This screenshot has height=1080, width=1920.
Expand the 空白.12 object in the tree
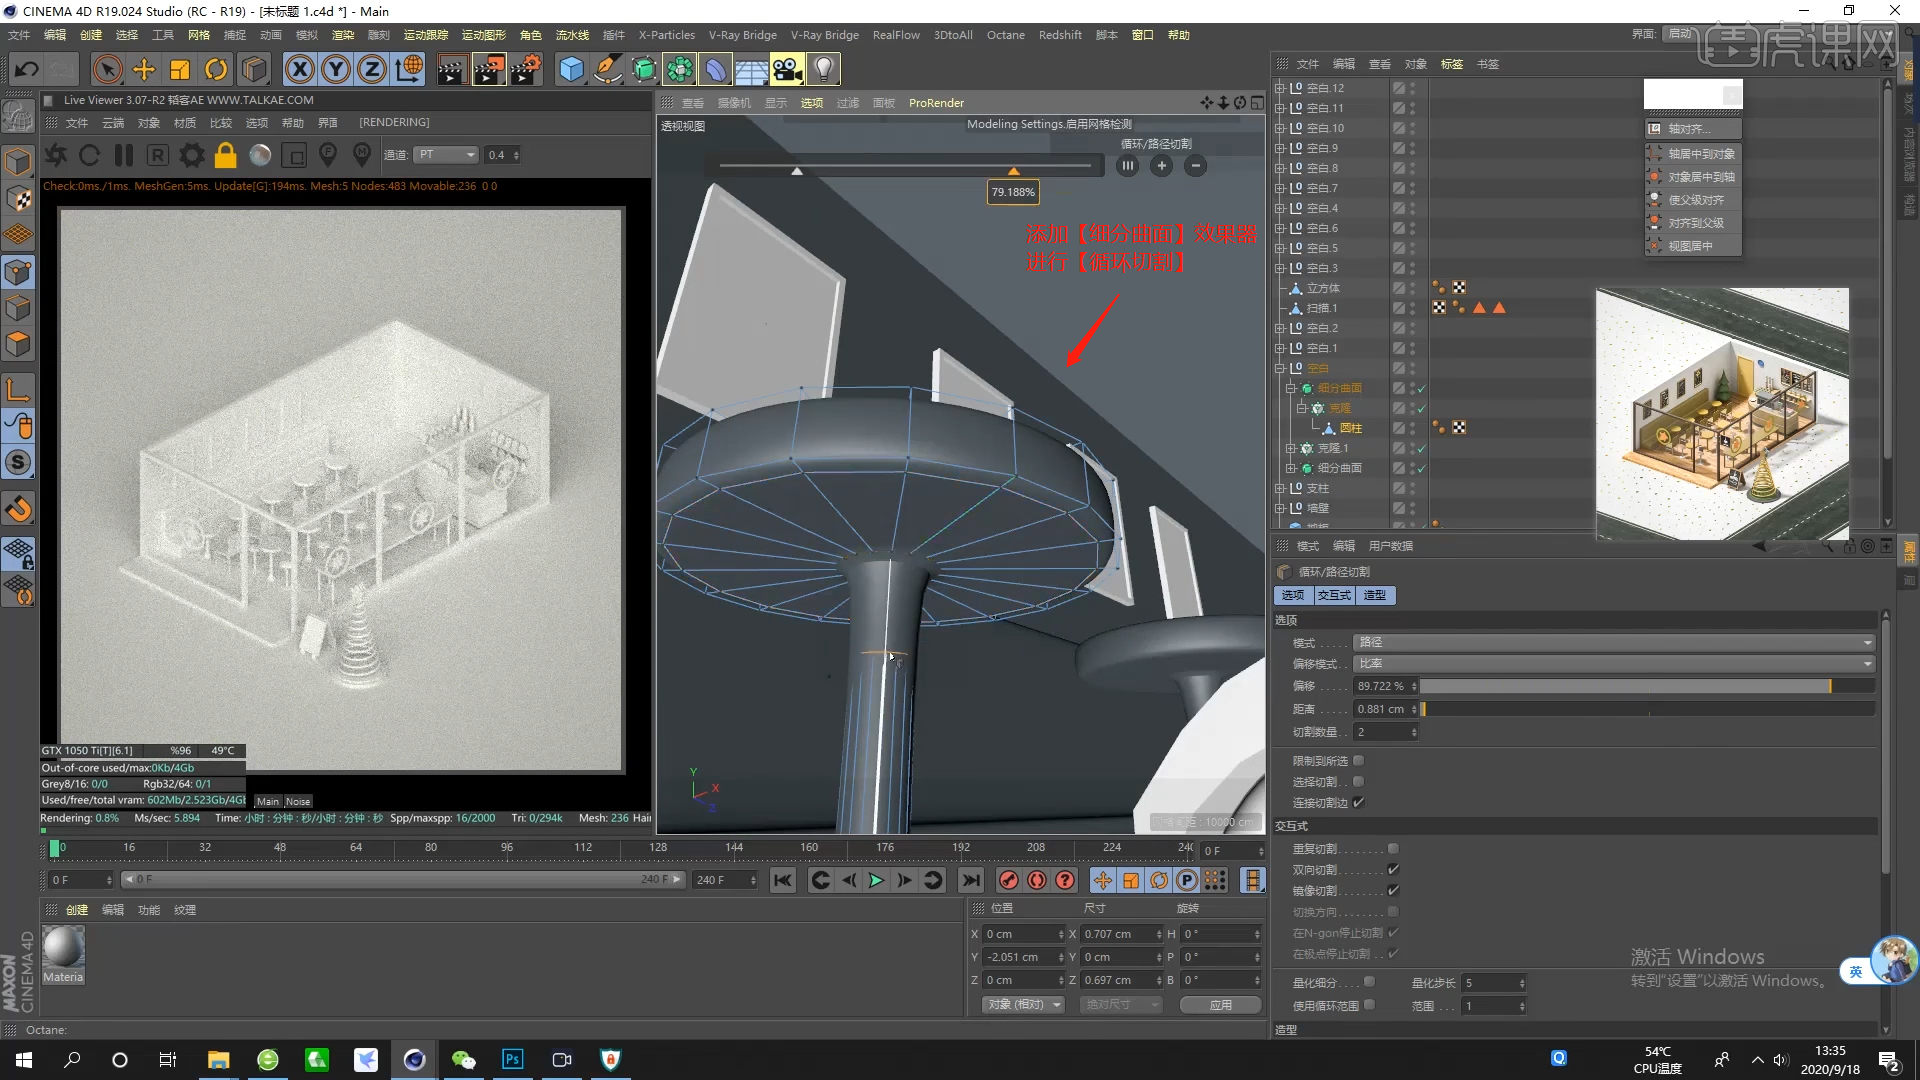pyautogui.click(x=1279, y=88)
